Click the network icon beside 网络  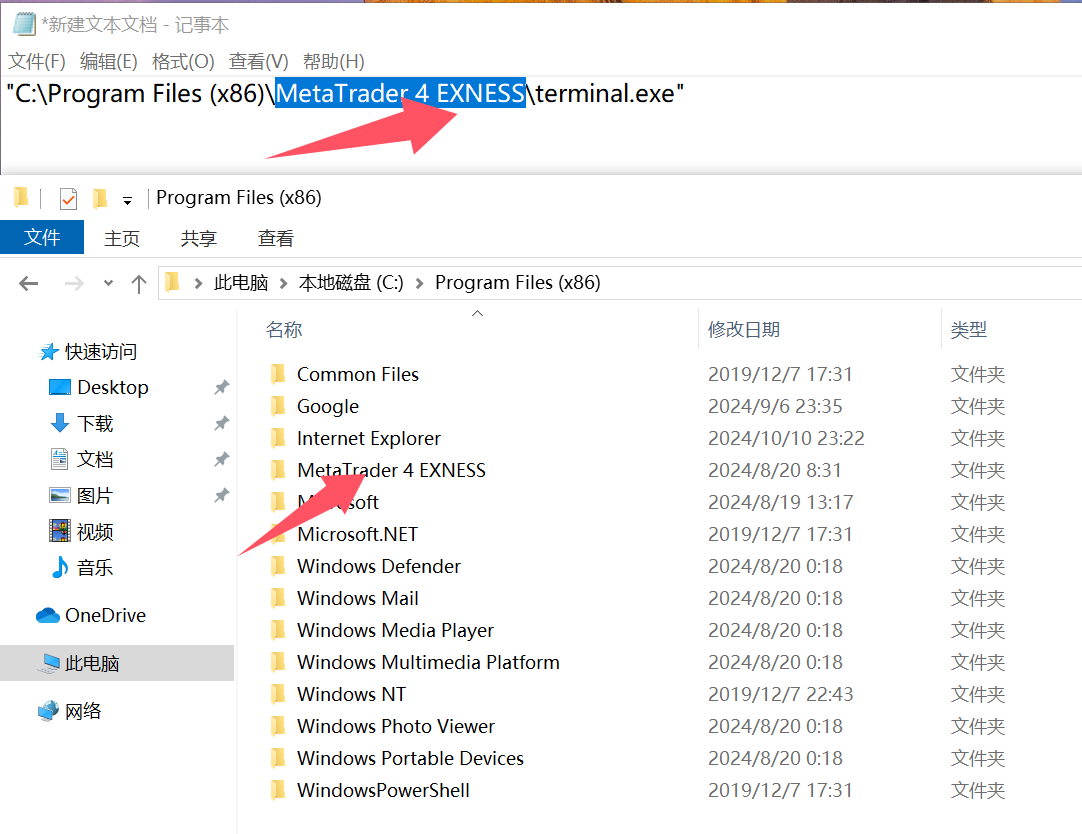(48, 711)
